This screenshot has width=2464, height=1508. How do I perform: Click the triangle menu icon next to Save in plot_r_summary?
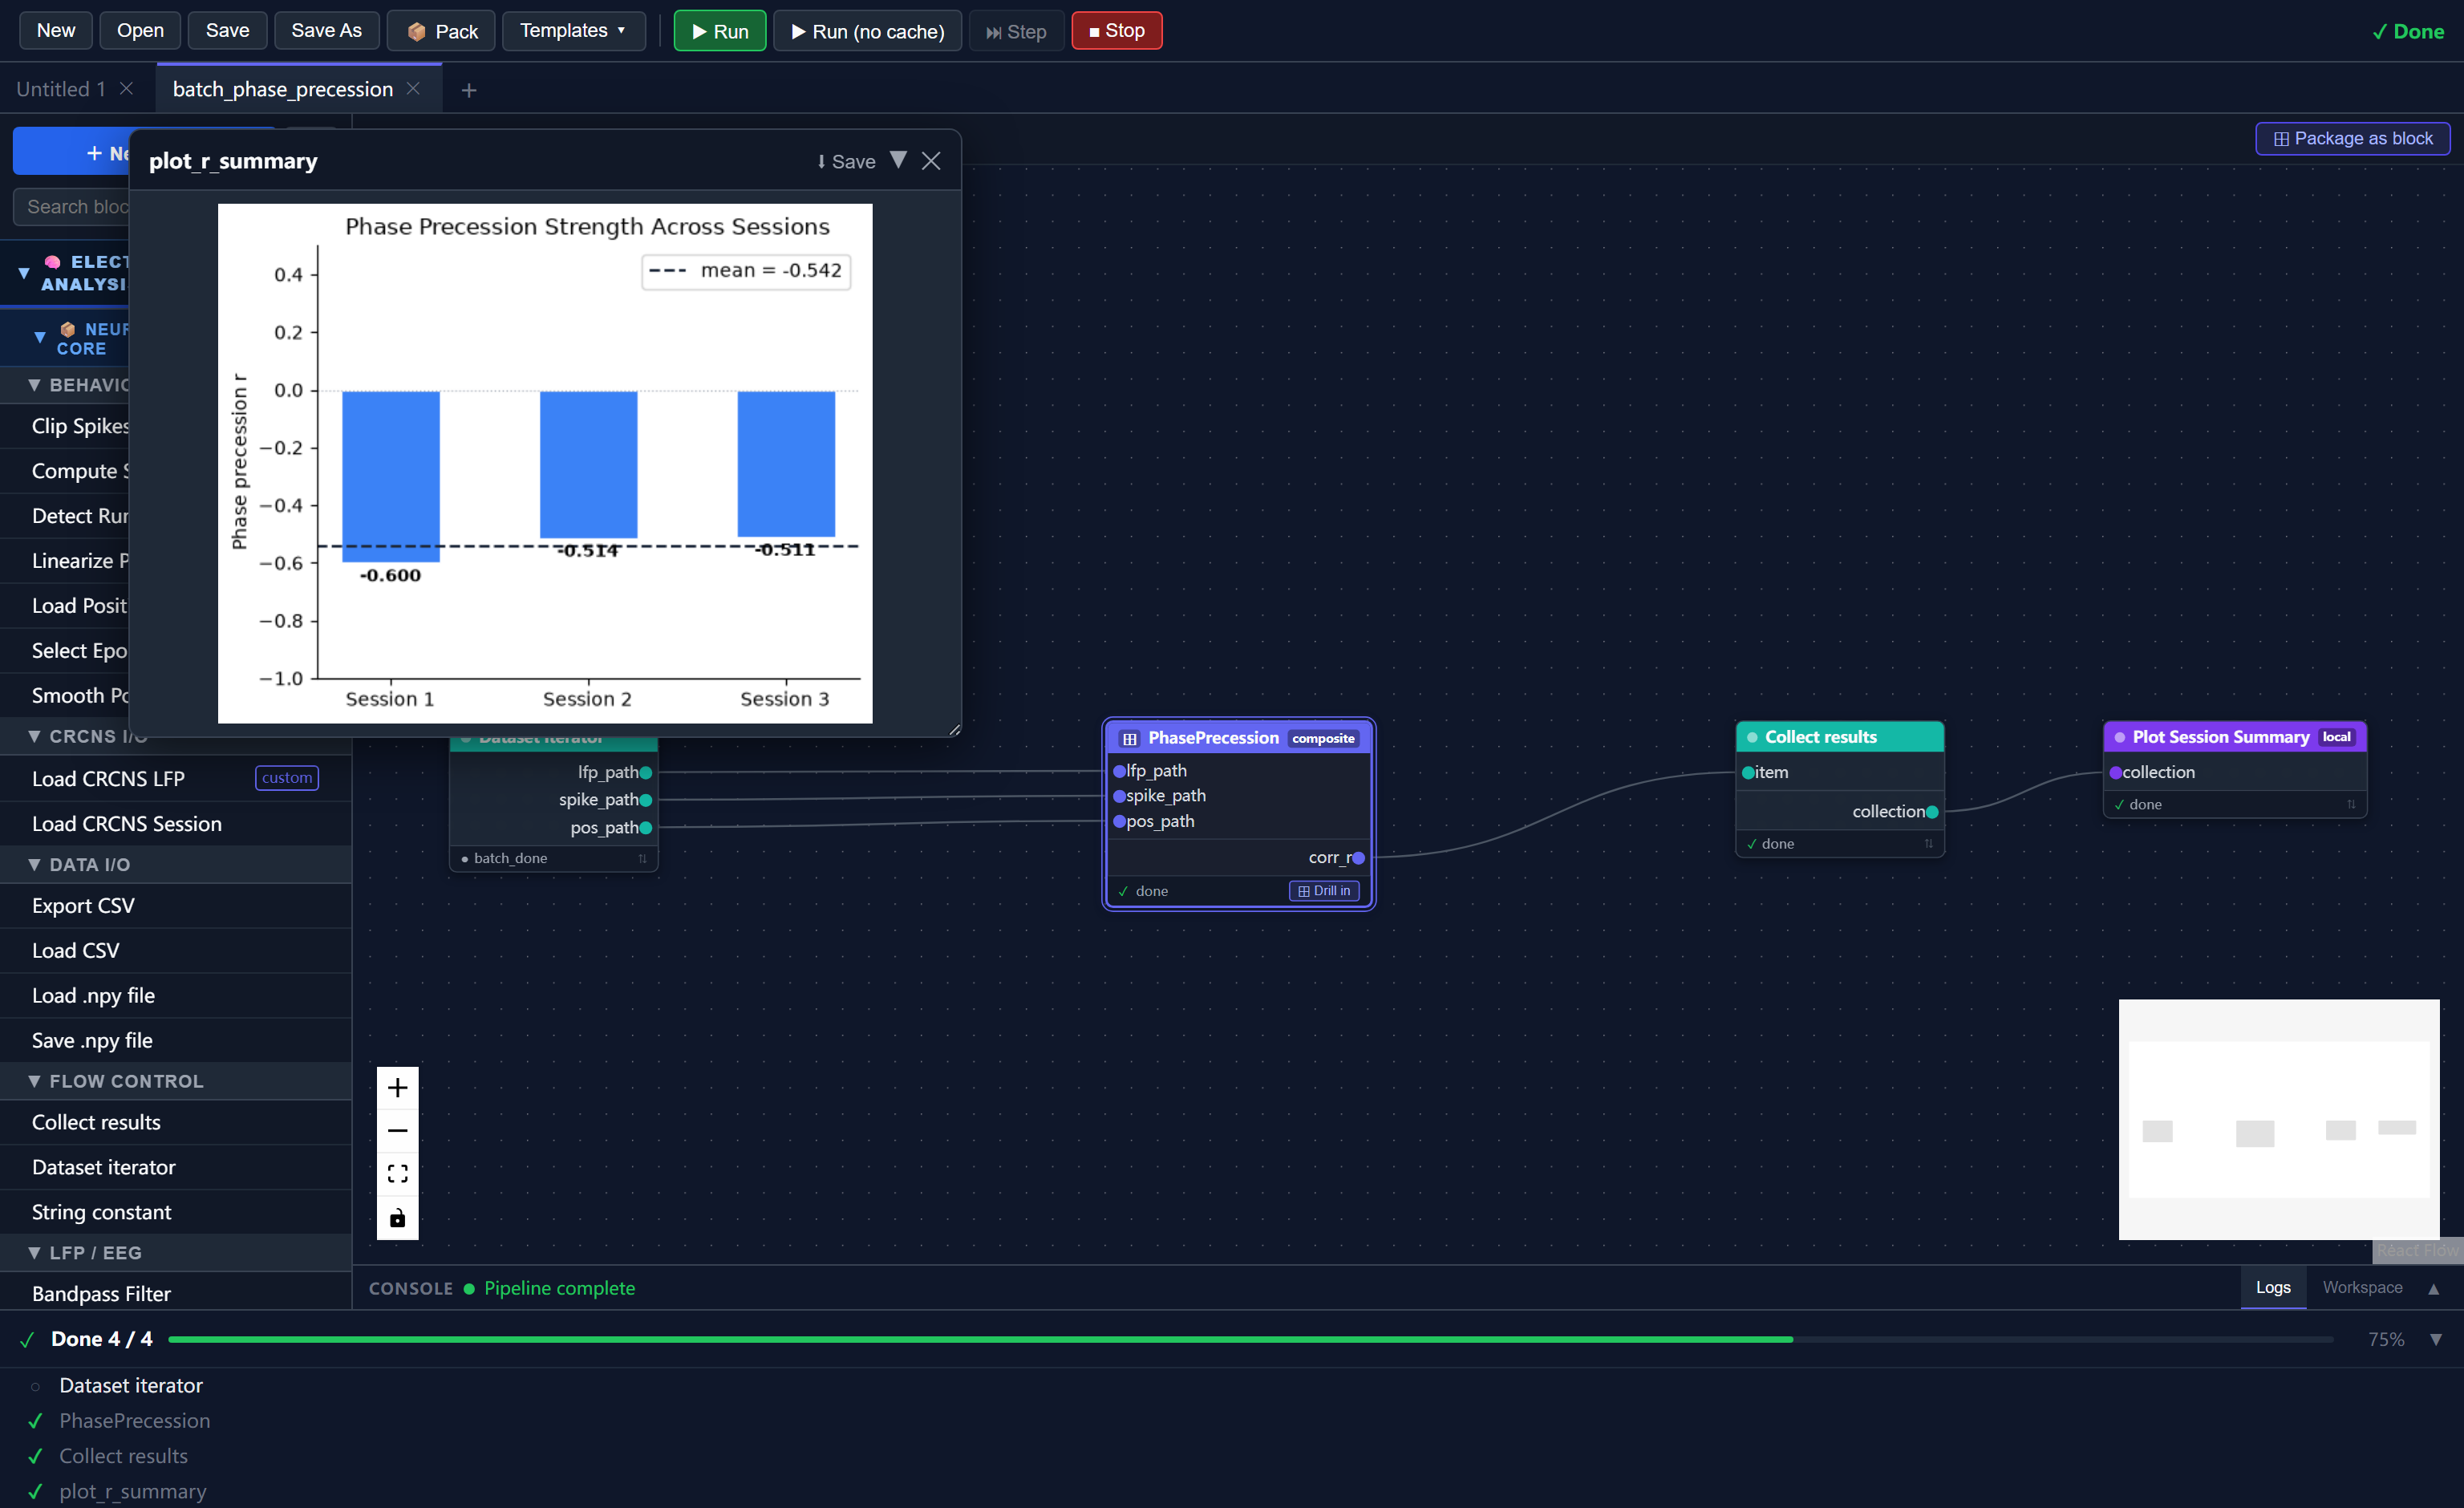coord(898,160)
